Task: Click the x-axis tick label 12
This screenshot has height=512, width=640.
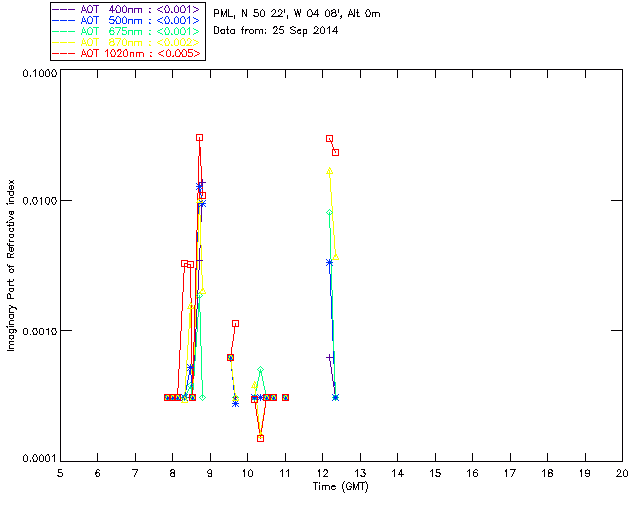Action: pyautogui.click(x=322, y=473)
